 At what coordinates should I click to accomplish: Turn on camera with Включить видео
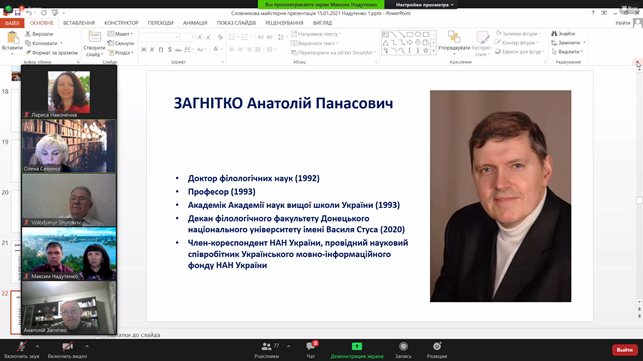pyautogui.click(x=67, y=350)
